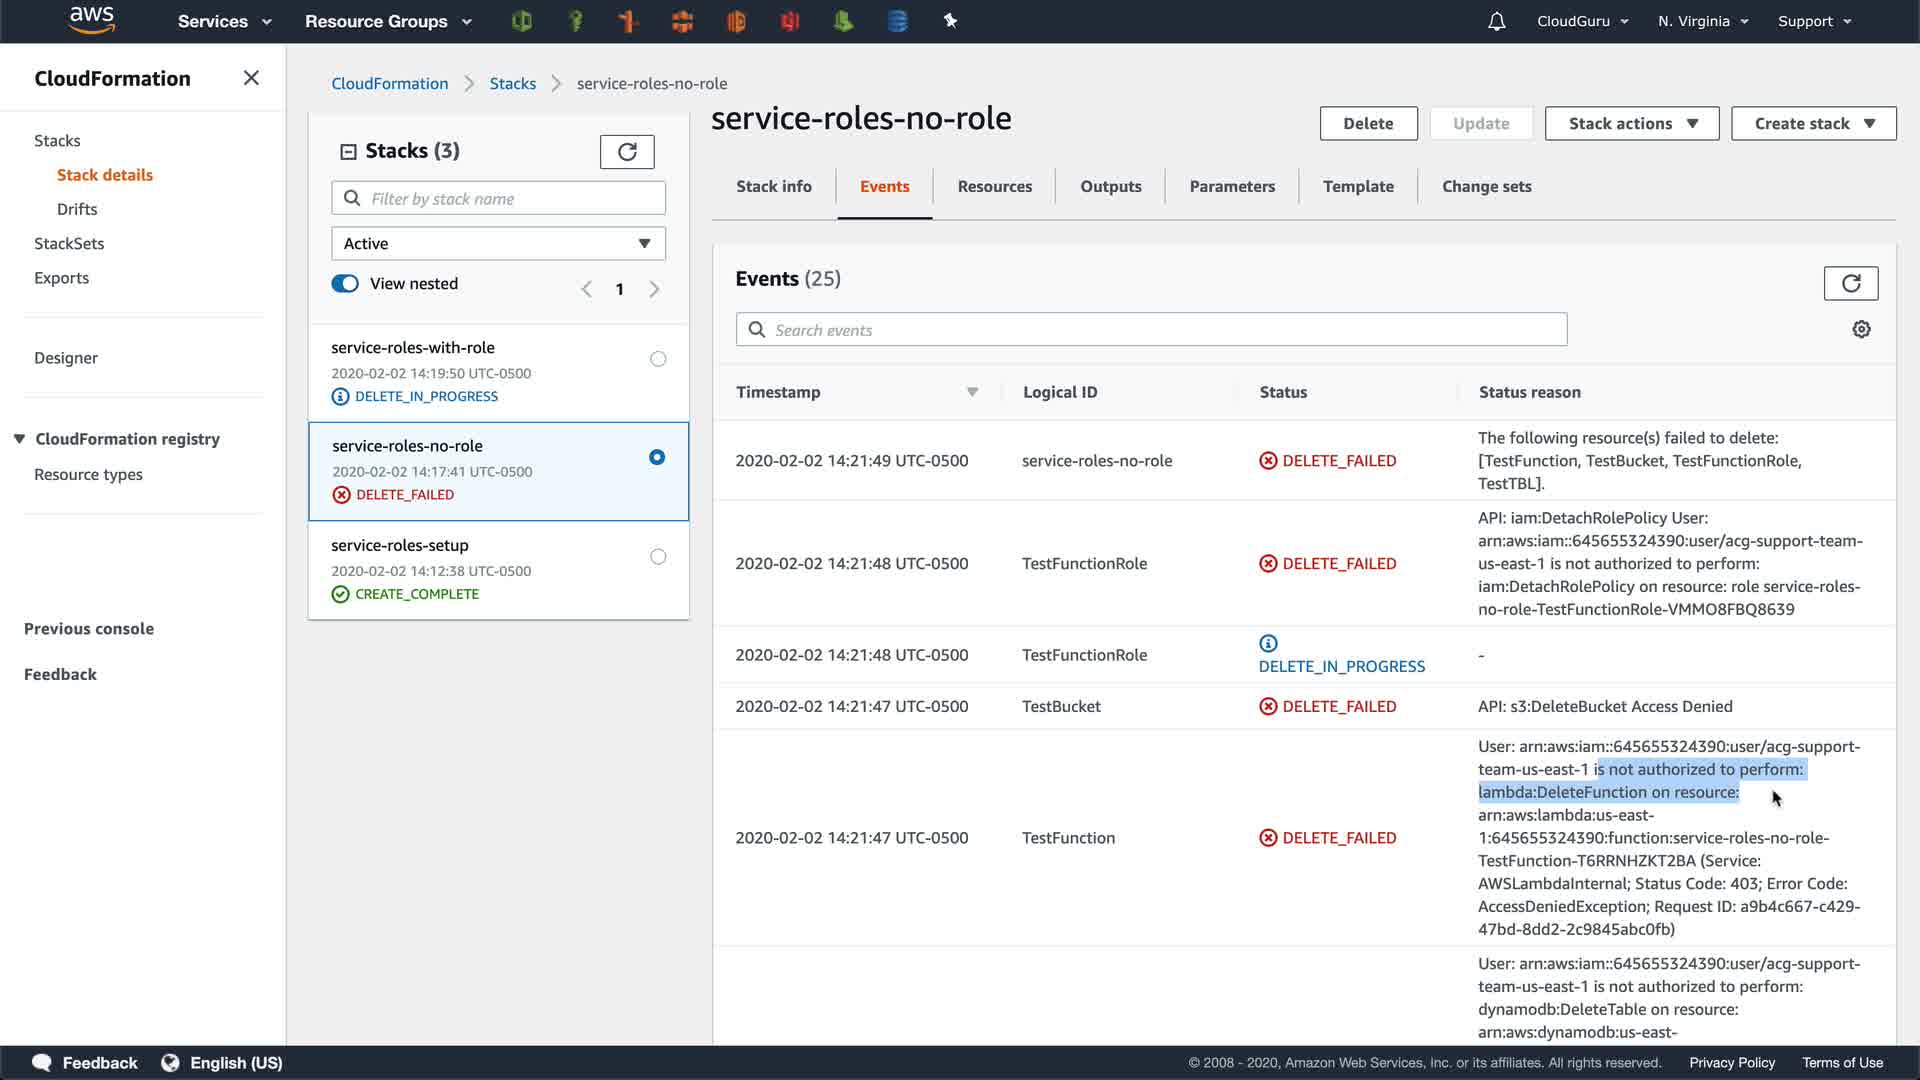Click the AWS logo home icon
Viewport: 1920px width, 1080px height.
(x=92, y=20)
